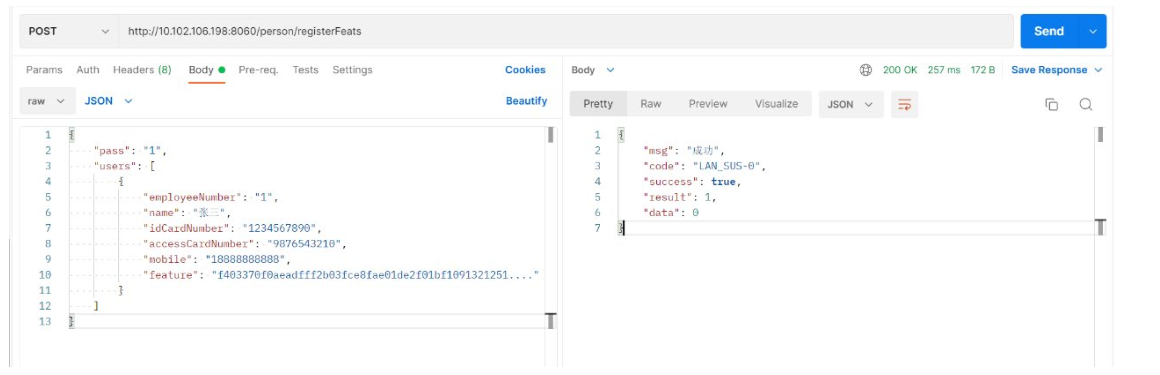Screen dimensions: 1160x375
Task: Click into the request URL field
Action: point(566,31)
